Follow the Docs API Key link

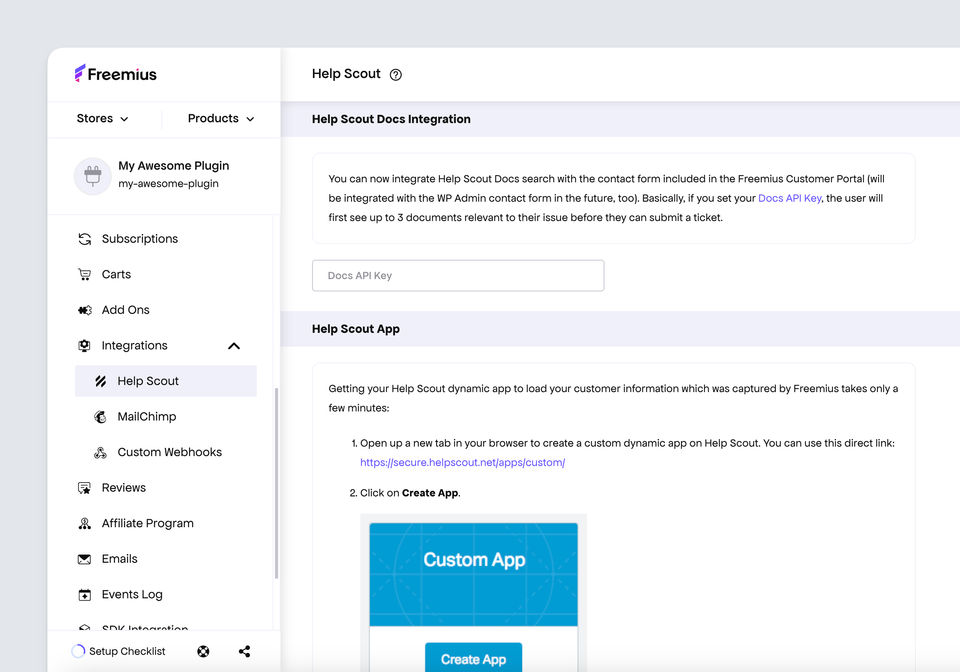[789, 198]
